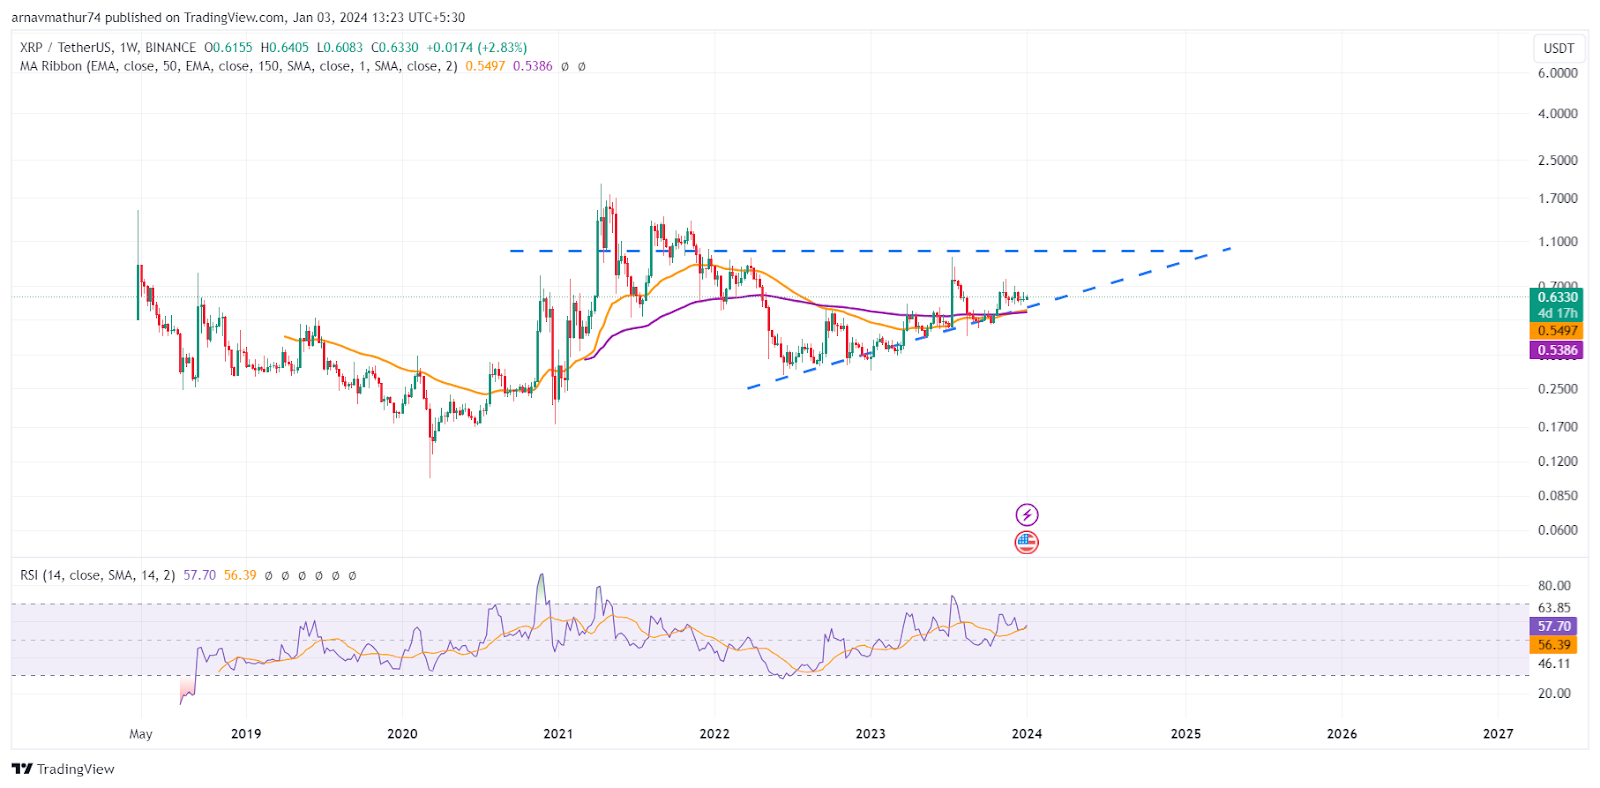
Task: Click the 0.0850 price axis label
Action: (x=1558, y=496)
